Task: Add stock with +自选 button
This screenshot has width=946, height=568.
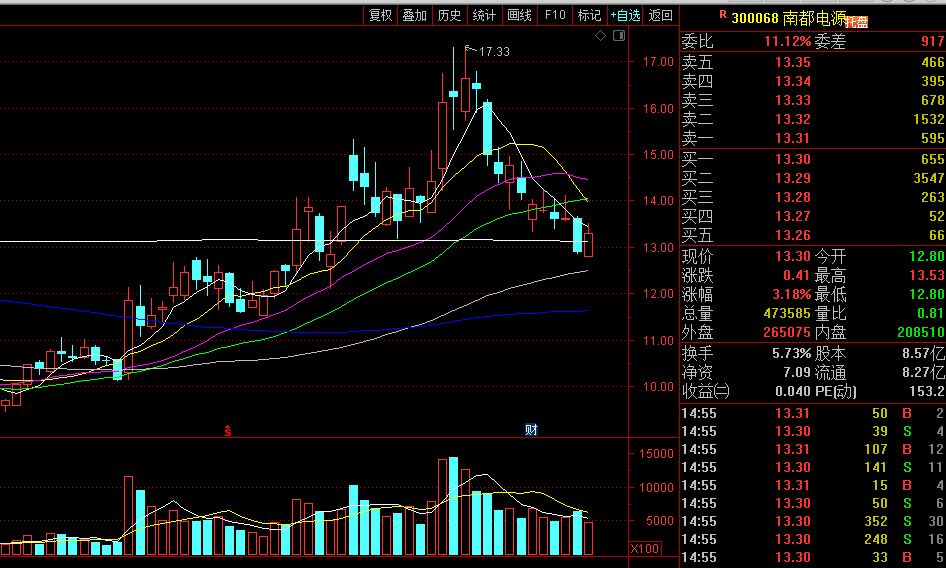Action: click(625, 15)
